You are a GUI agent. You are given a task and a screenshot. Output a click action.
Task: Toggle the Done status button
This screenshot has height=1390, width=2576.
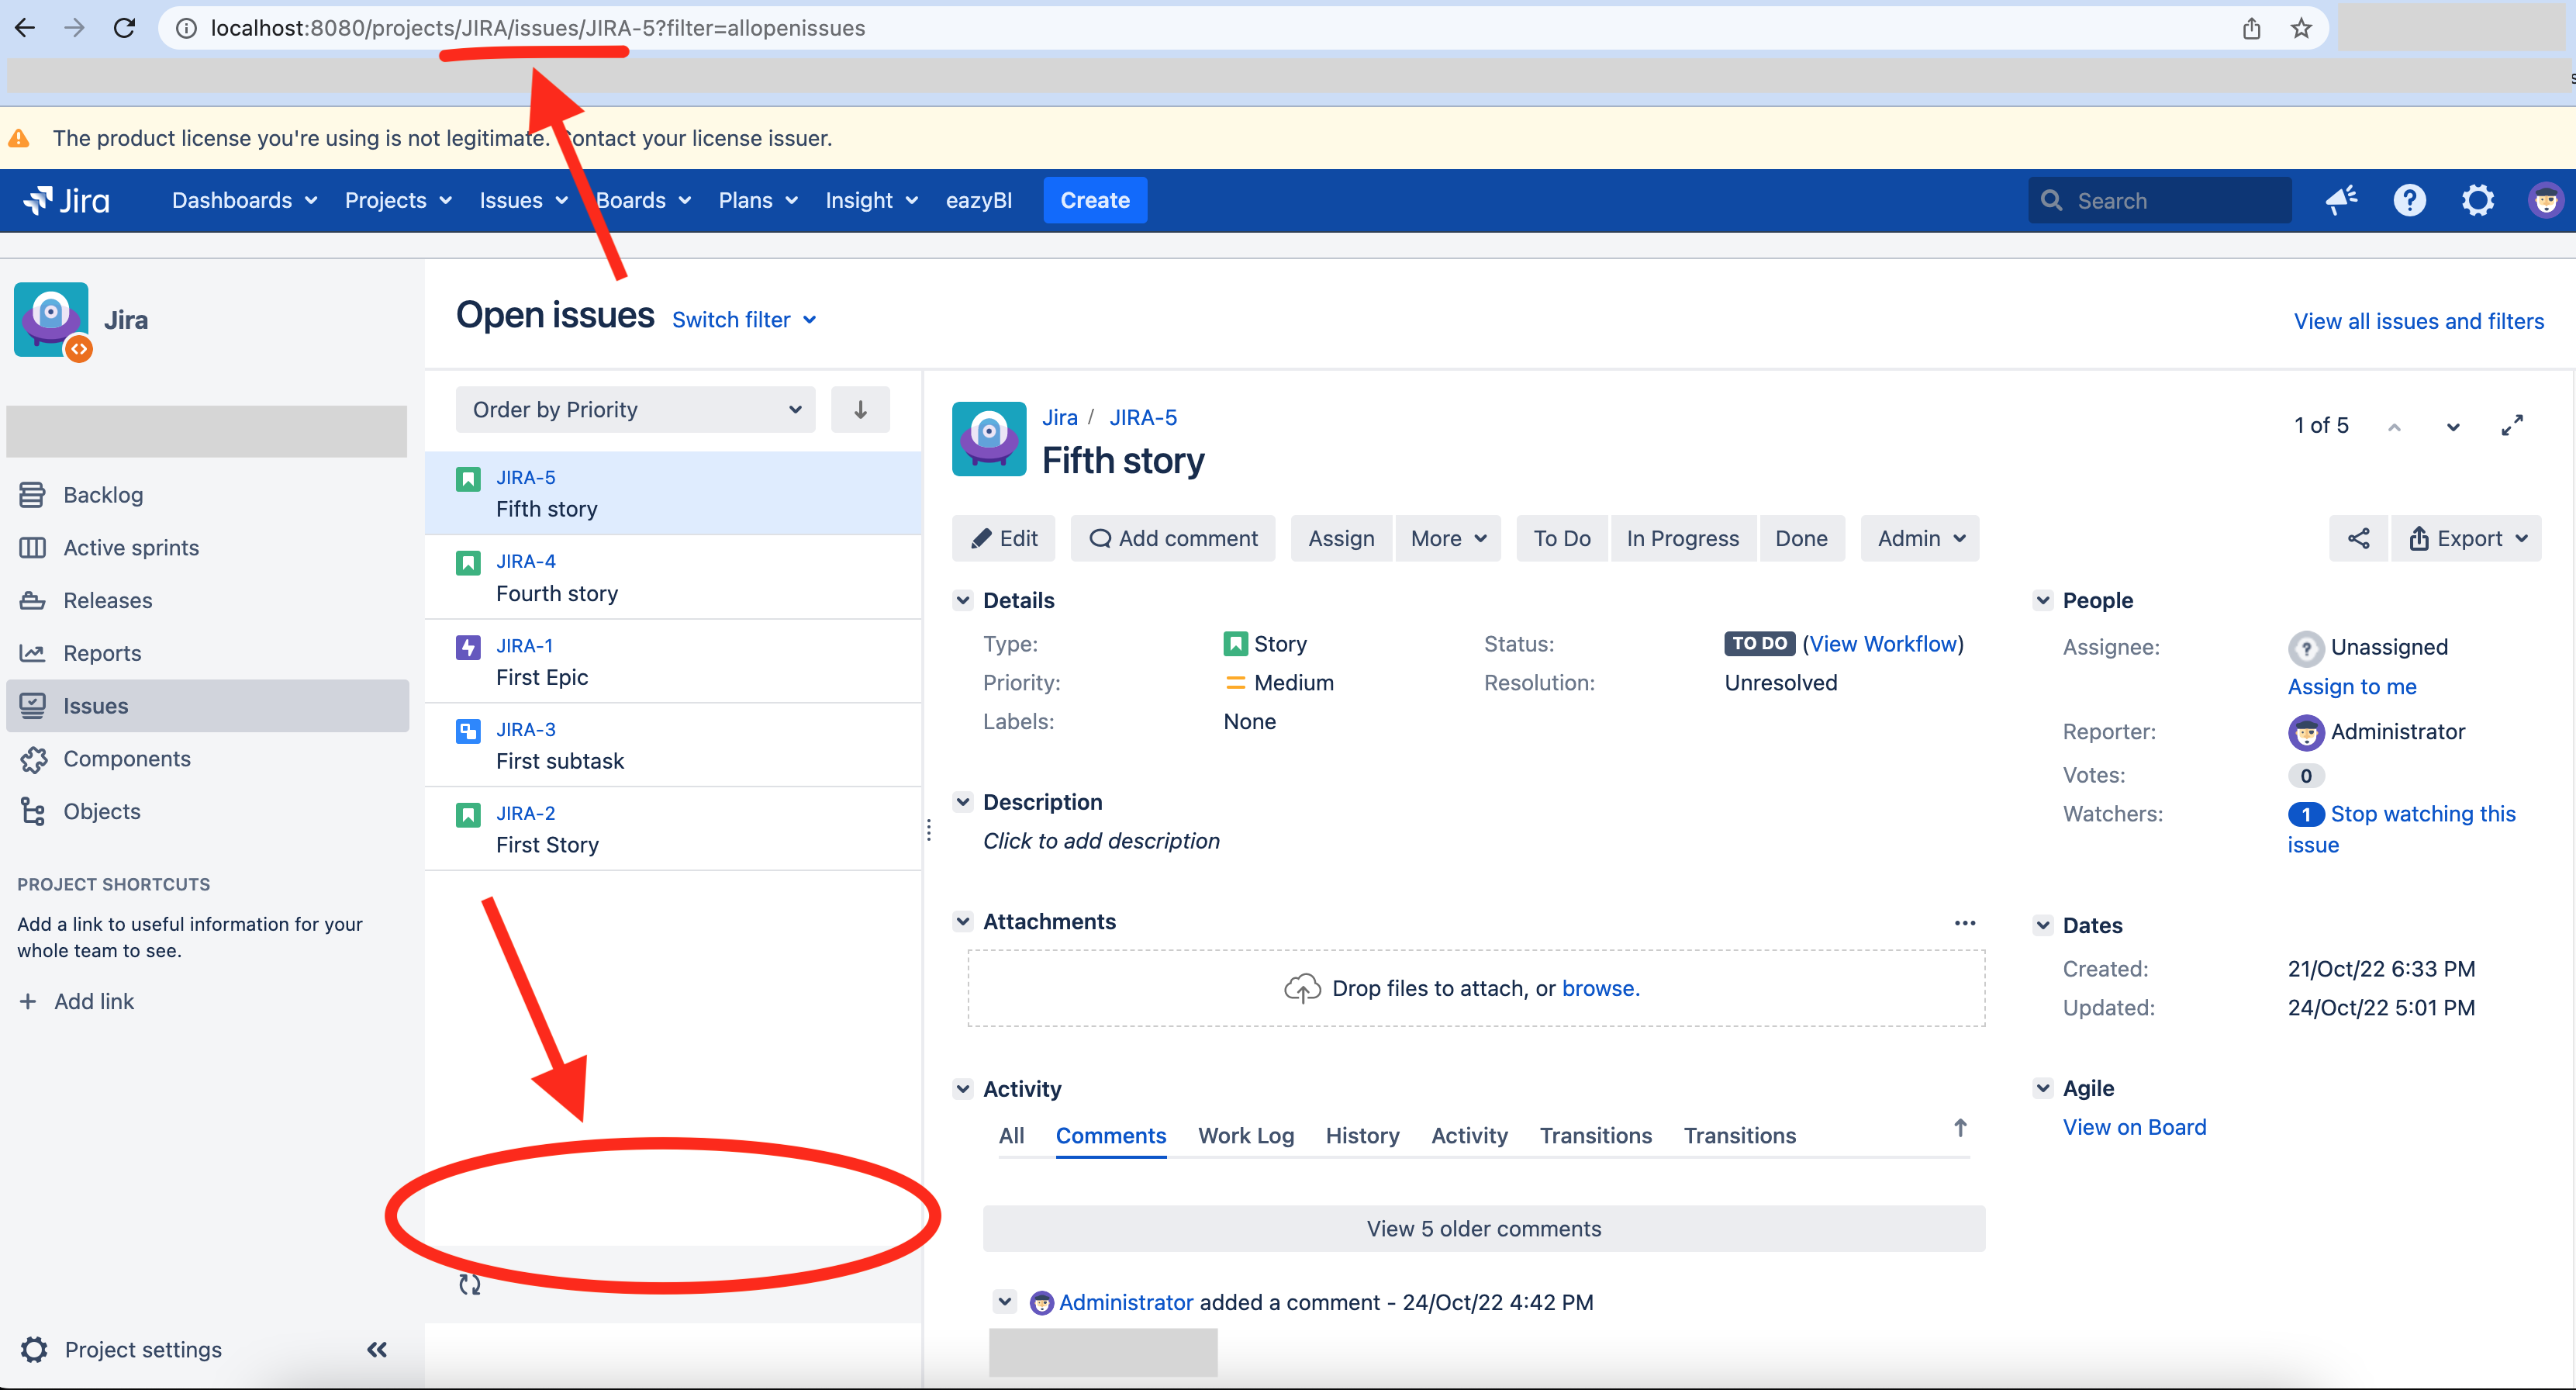(1801, 538)
